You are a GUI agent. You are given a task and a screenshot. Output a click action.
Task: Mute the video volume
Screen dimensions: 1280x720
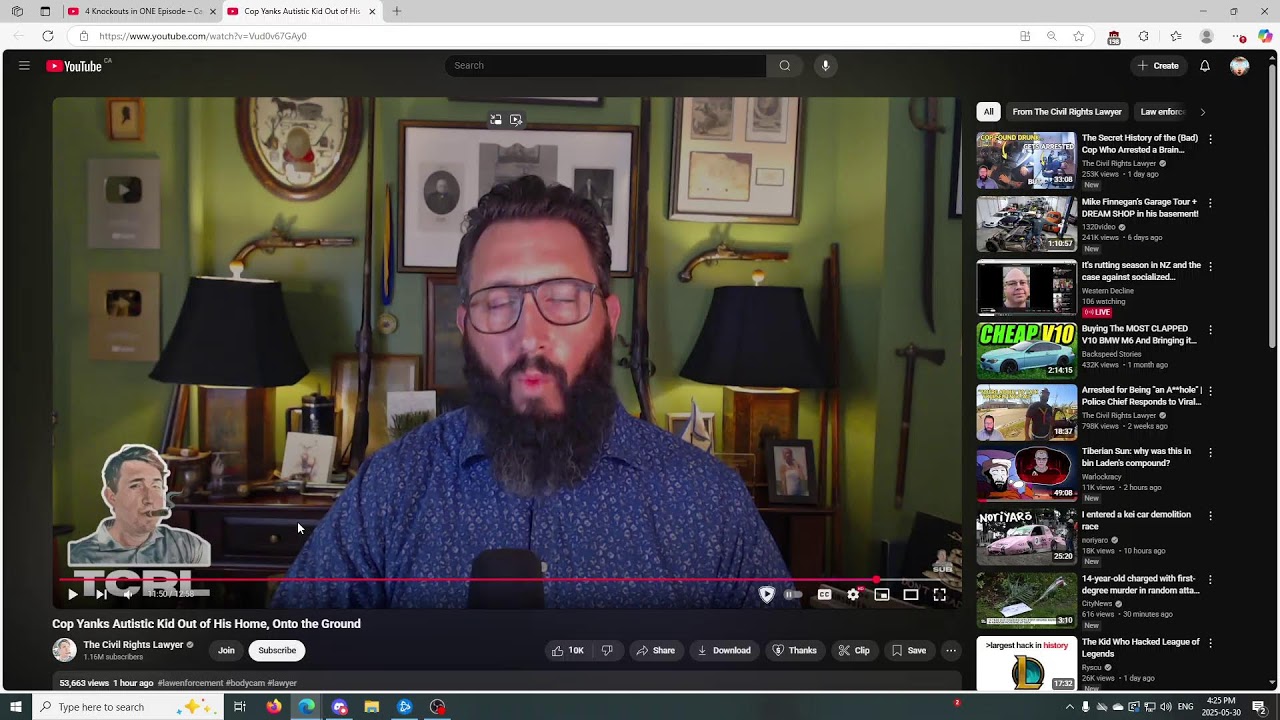pos(129,594)
